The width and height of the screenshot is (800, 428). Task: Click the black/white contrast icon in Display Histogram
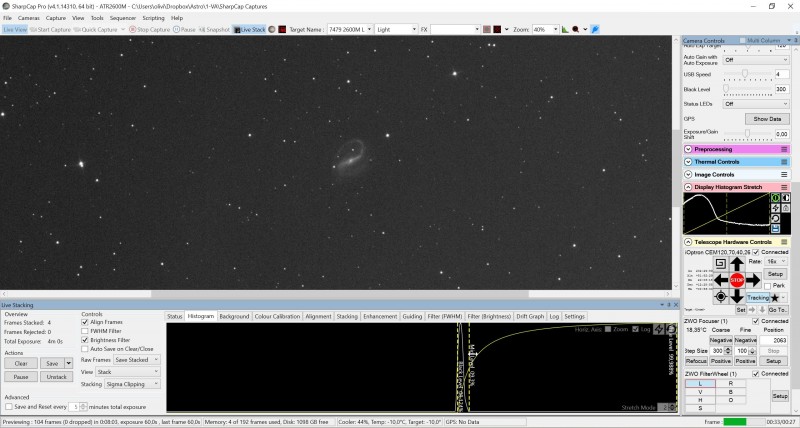[786, 198]
